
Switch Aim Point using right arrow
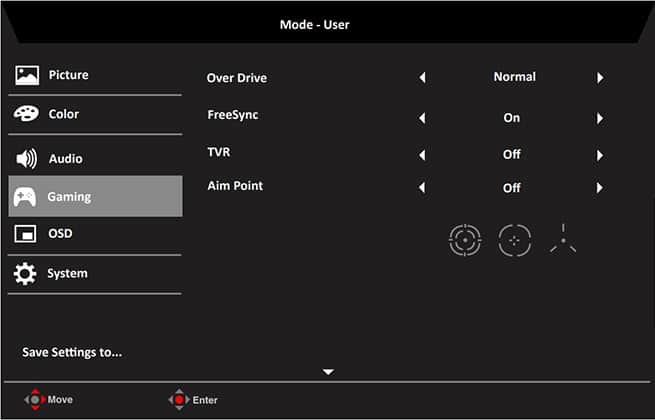[x=600, y=188]
